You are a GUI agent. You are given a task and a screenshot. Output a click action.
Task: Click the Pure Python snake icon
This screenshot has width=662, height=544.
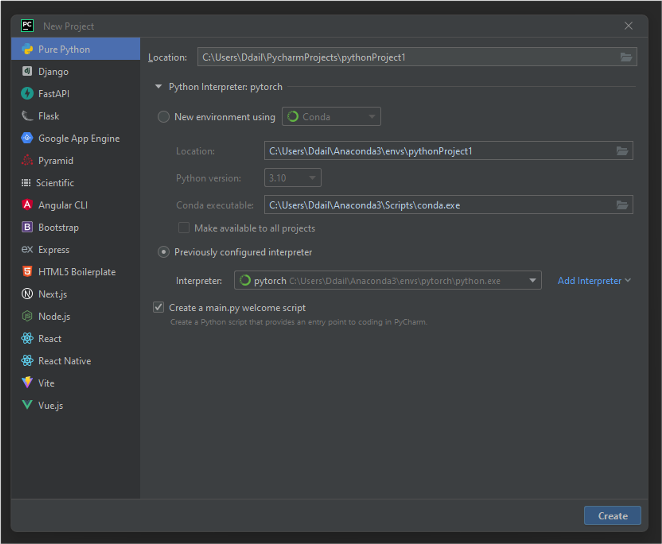click(27, 49)
